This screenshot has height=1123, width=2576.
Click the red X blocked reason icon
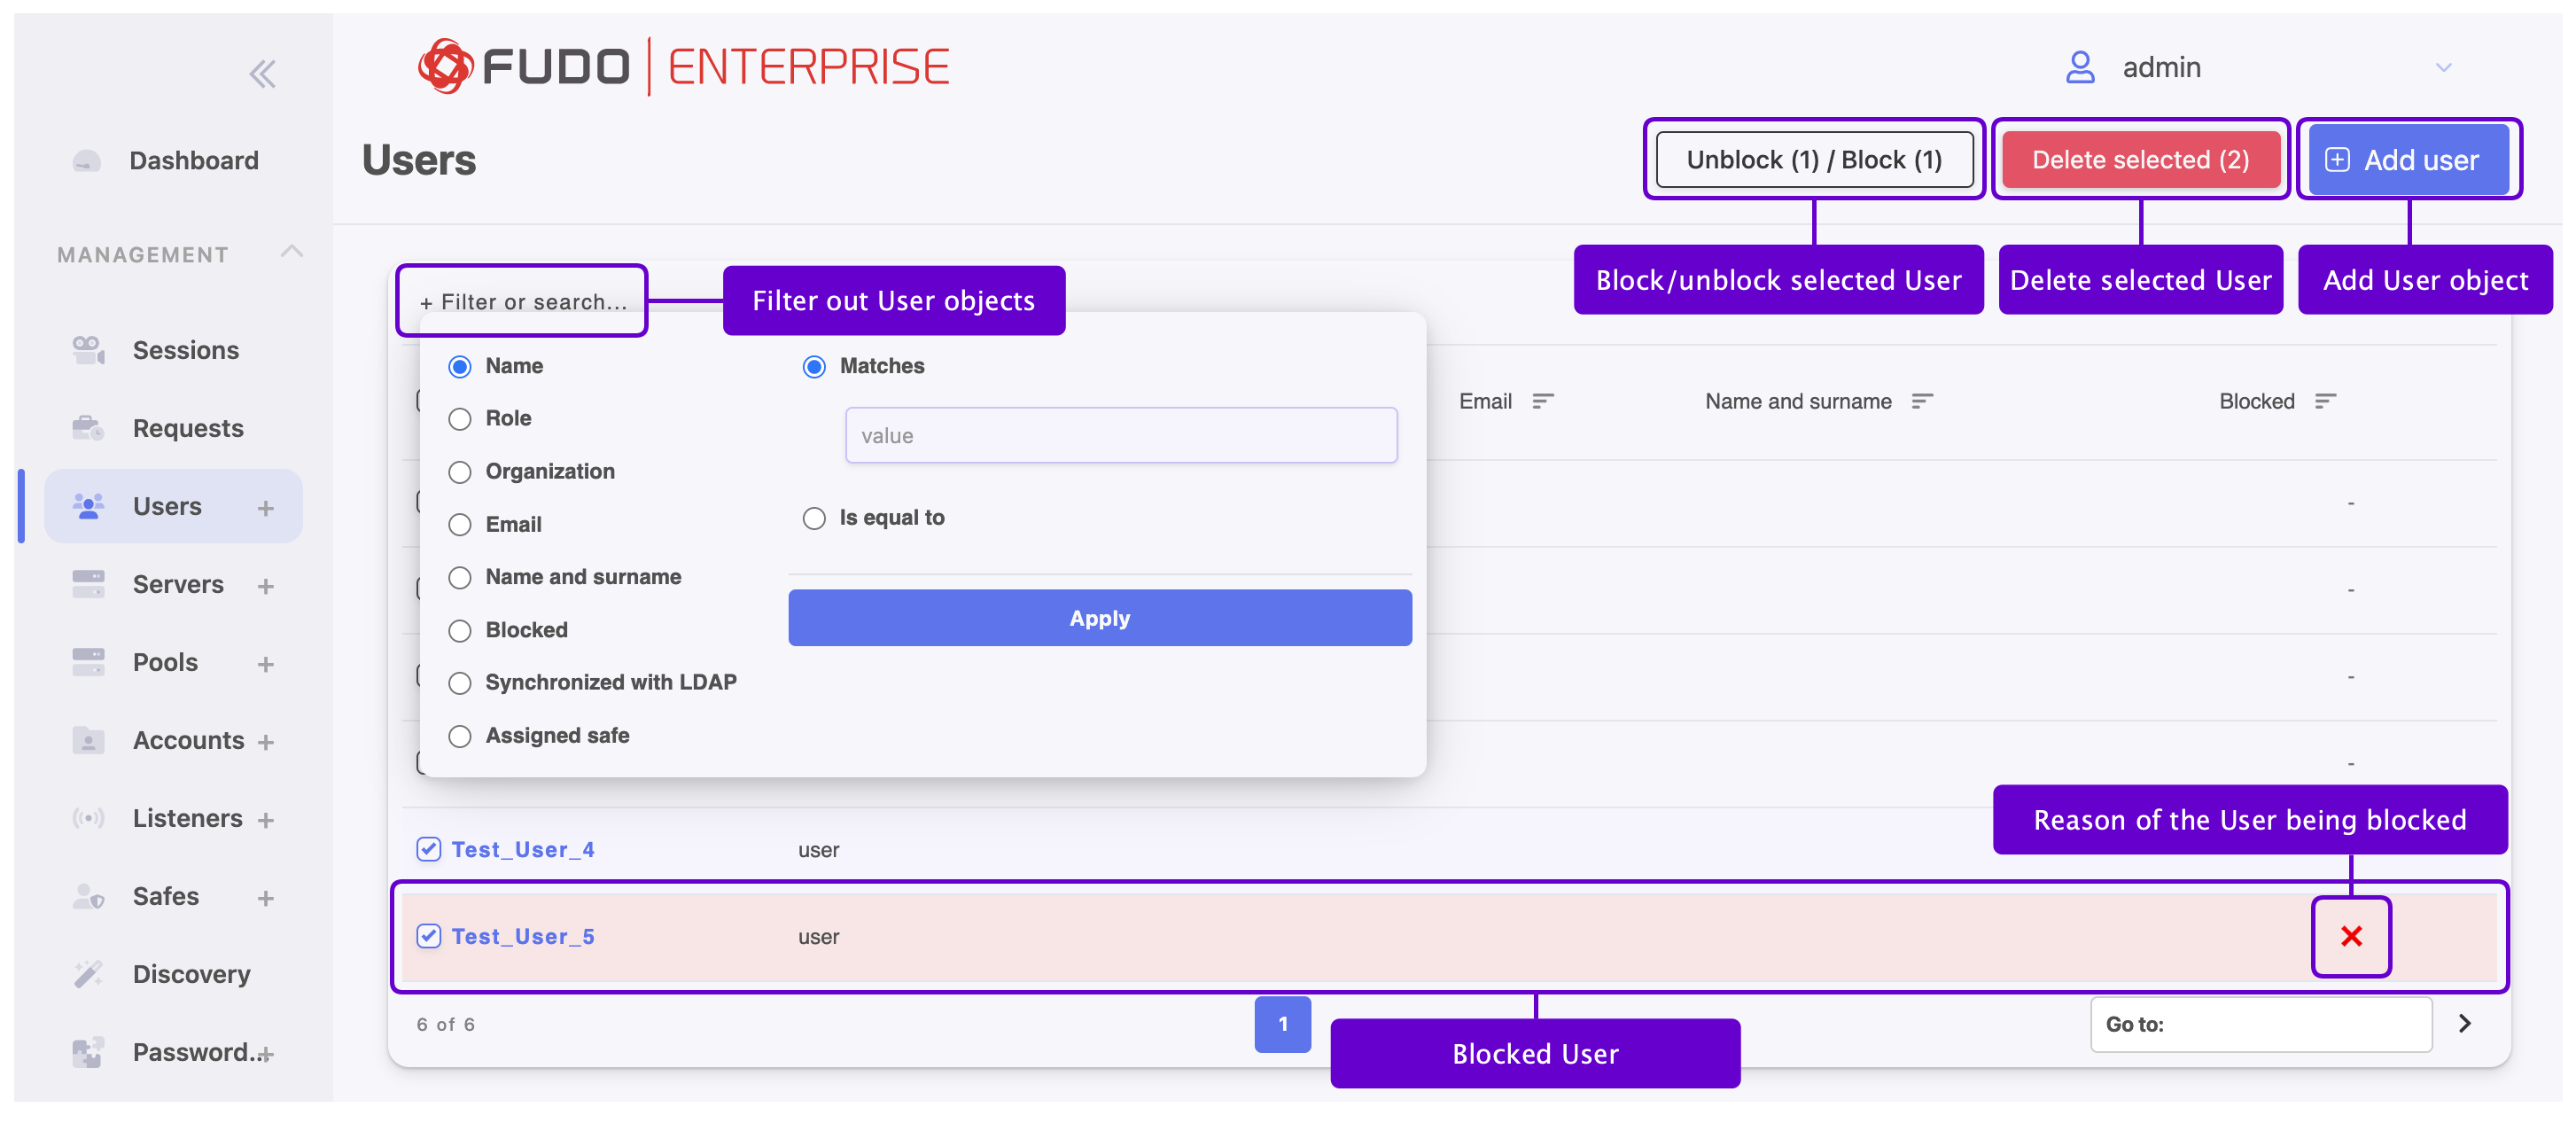click(2350, 936)
